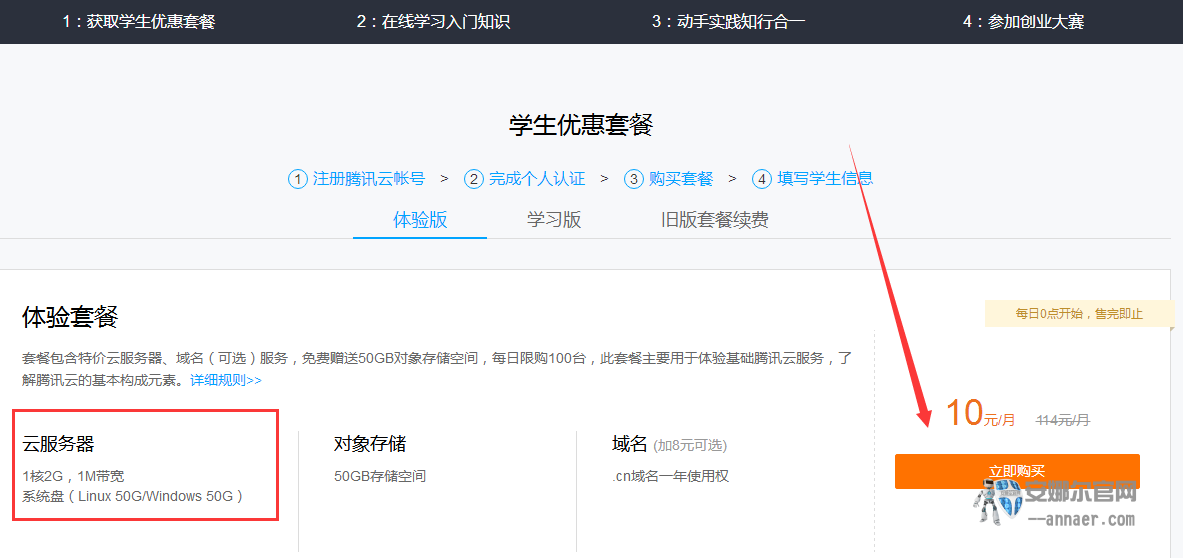Open step 3 动手实践知行合一

(x=729, y=22)
